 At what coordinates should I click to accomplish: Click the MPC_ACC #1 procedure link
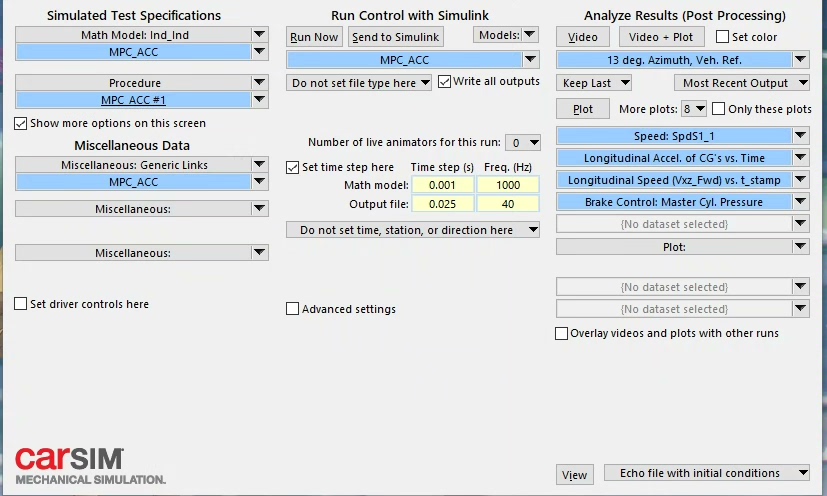pos(133,100)
